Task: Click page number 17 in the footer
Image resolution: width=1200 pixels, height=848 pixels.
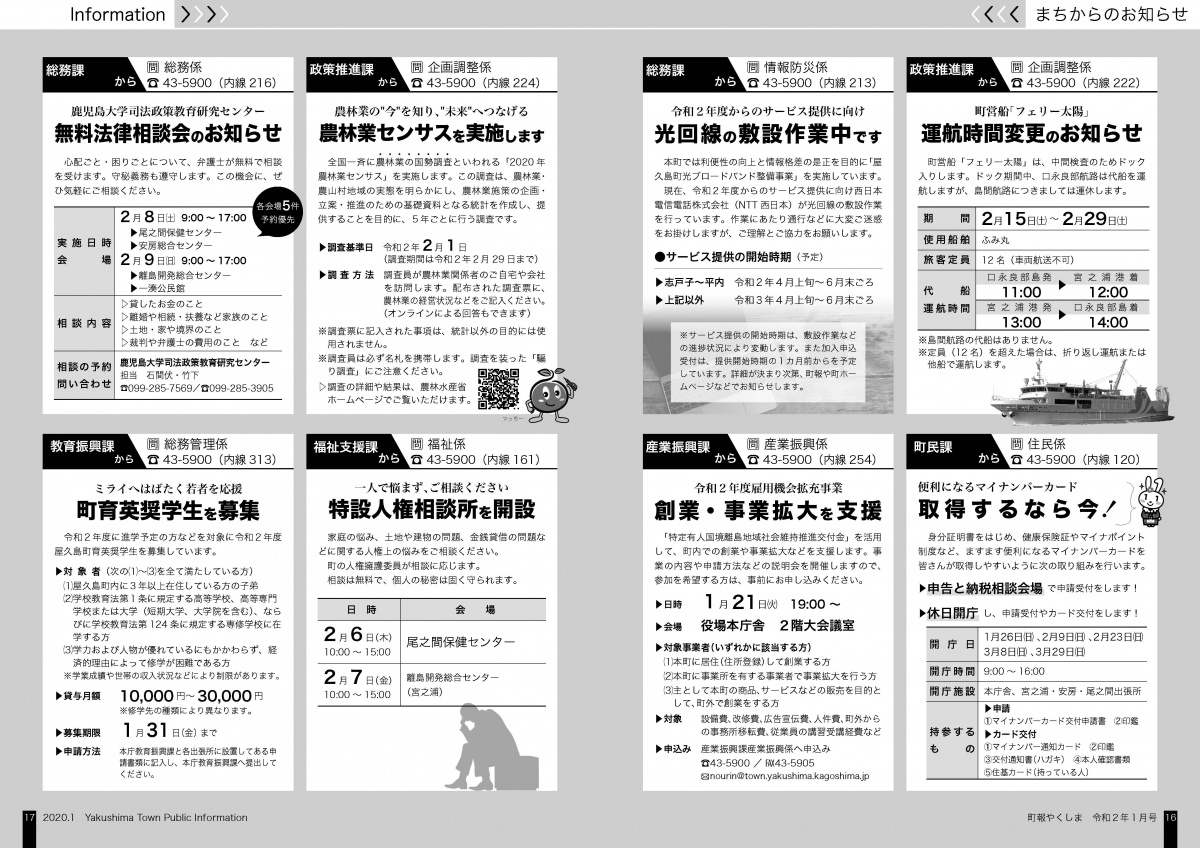Action: coord(28,818)
